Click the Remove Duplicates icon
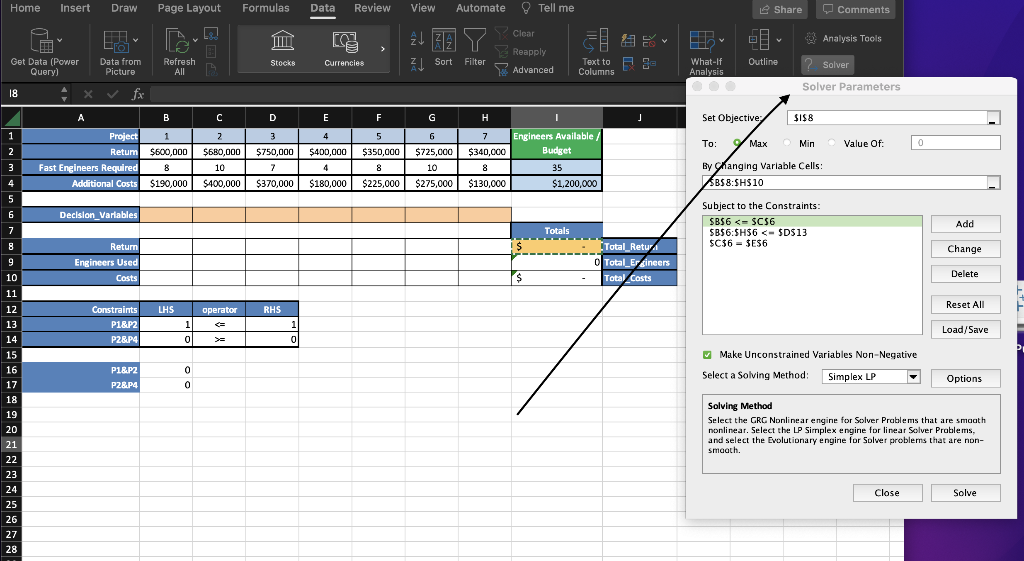1024x561 pixels. point(628,63)
